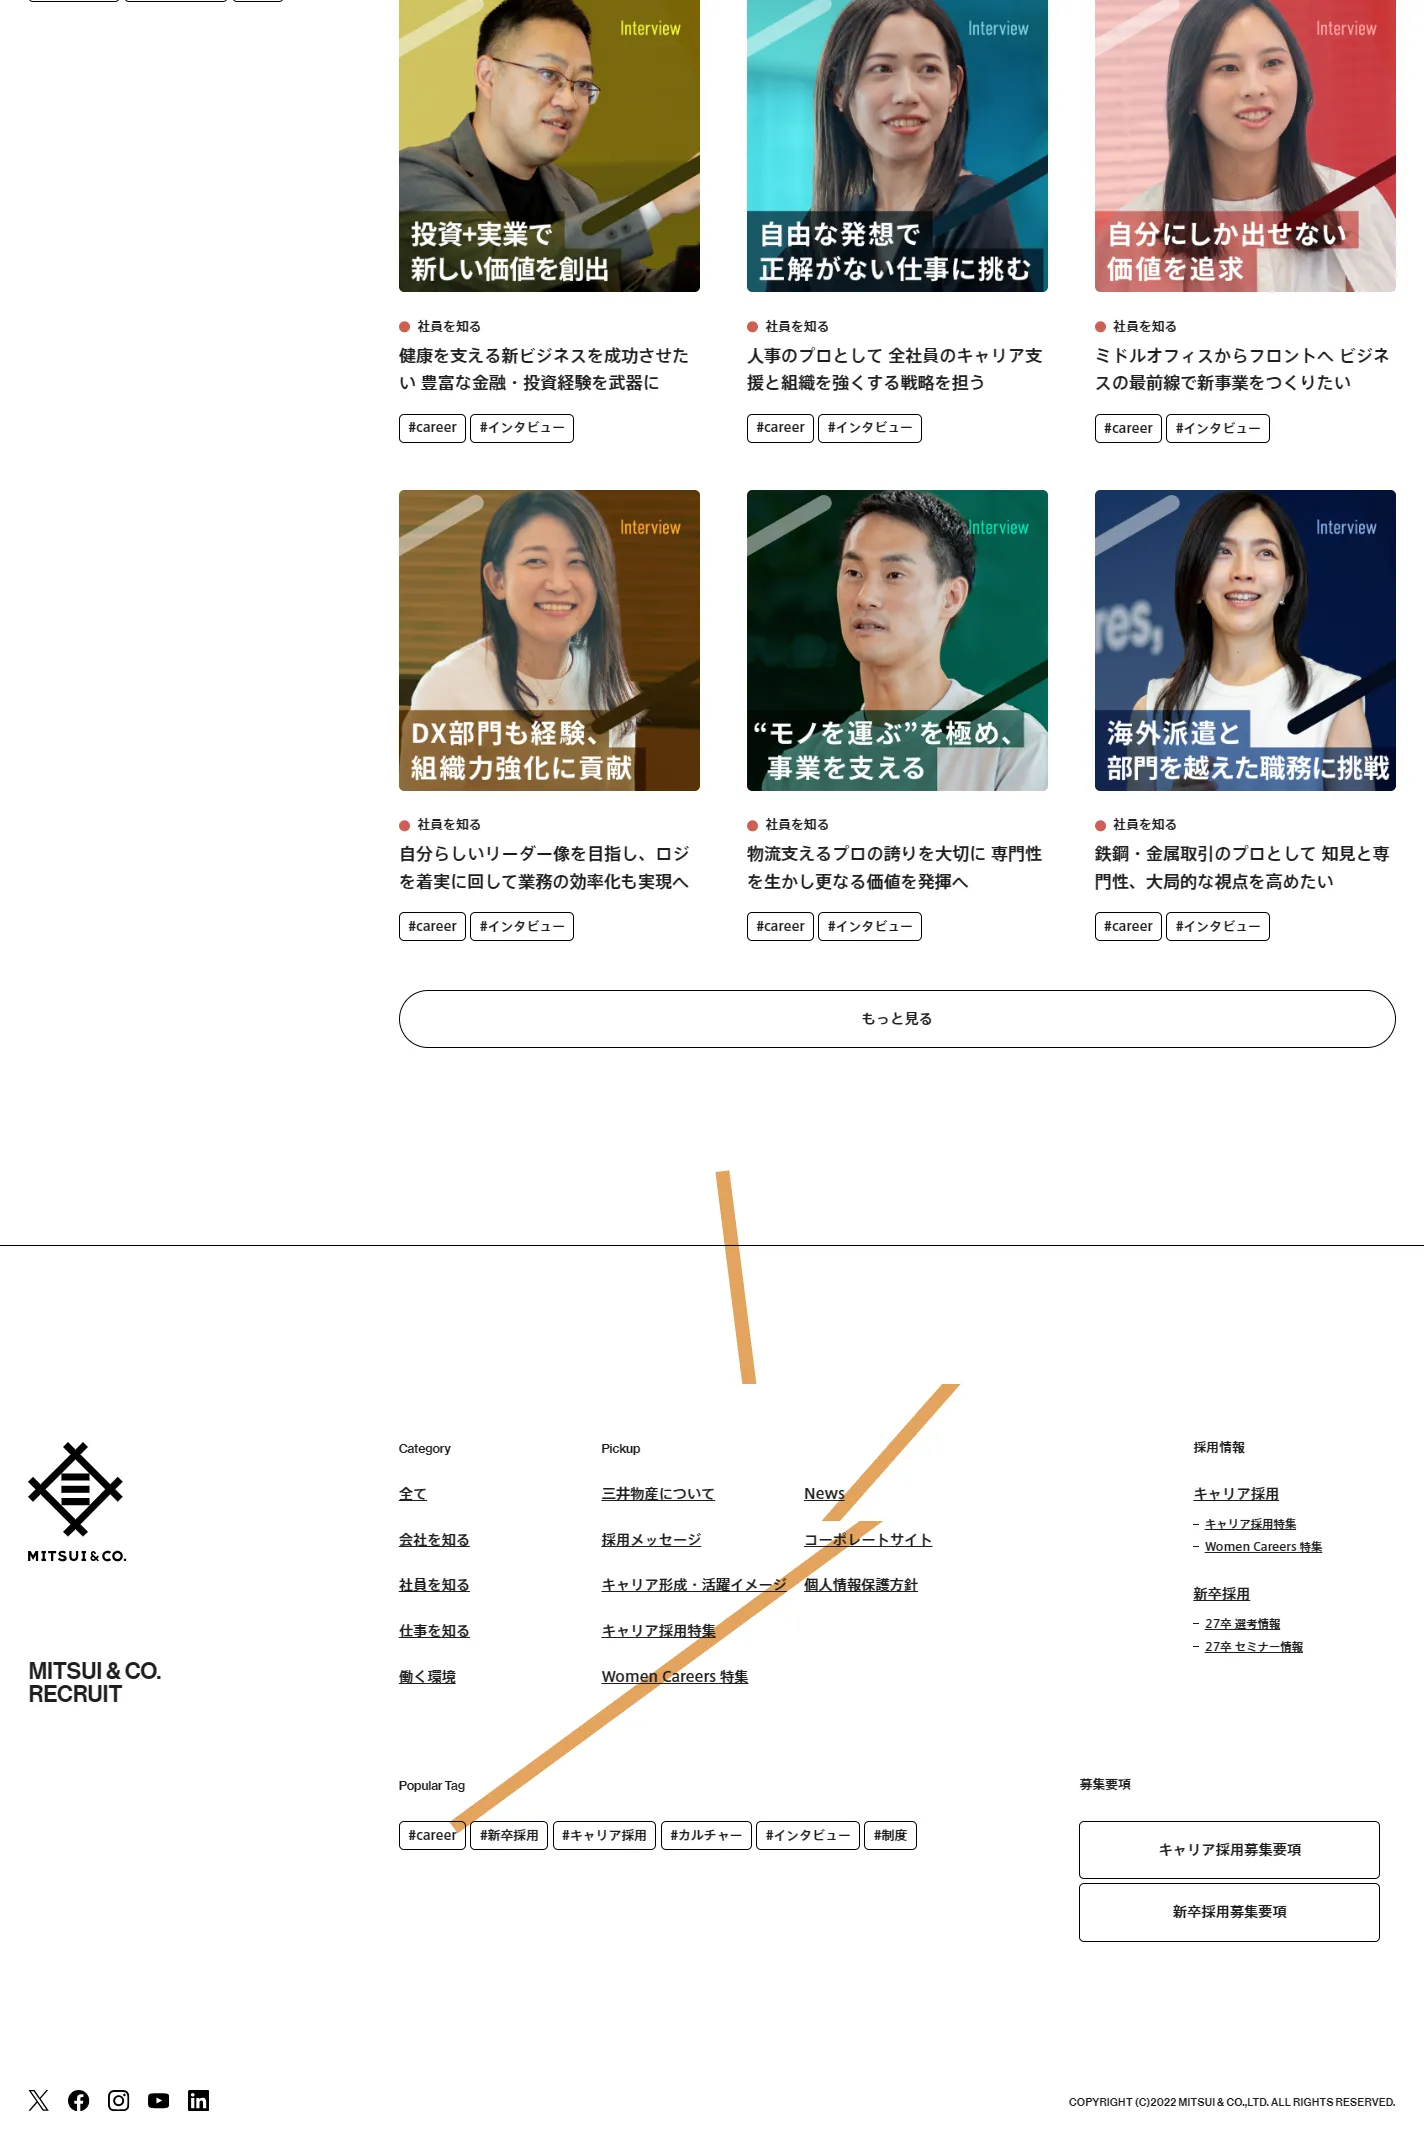The image size is (1424, 2142).
Task: Open the 三井物産について pickup link
Action: coord(658,1494)
